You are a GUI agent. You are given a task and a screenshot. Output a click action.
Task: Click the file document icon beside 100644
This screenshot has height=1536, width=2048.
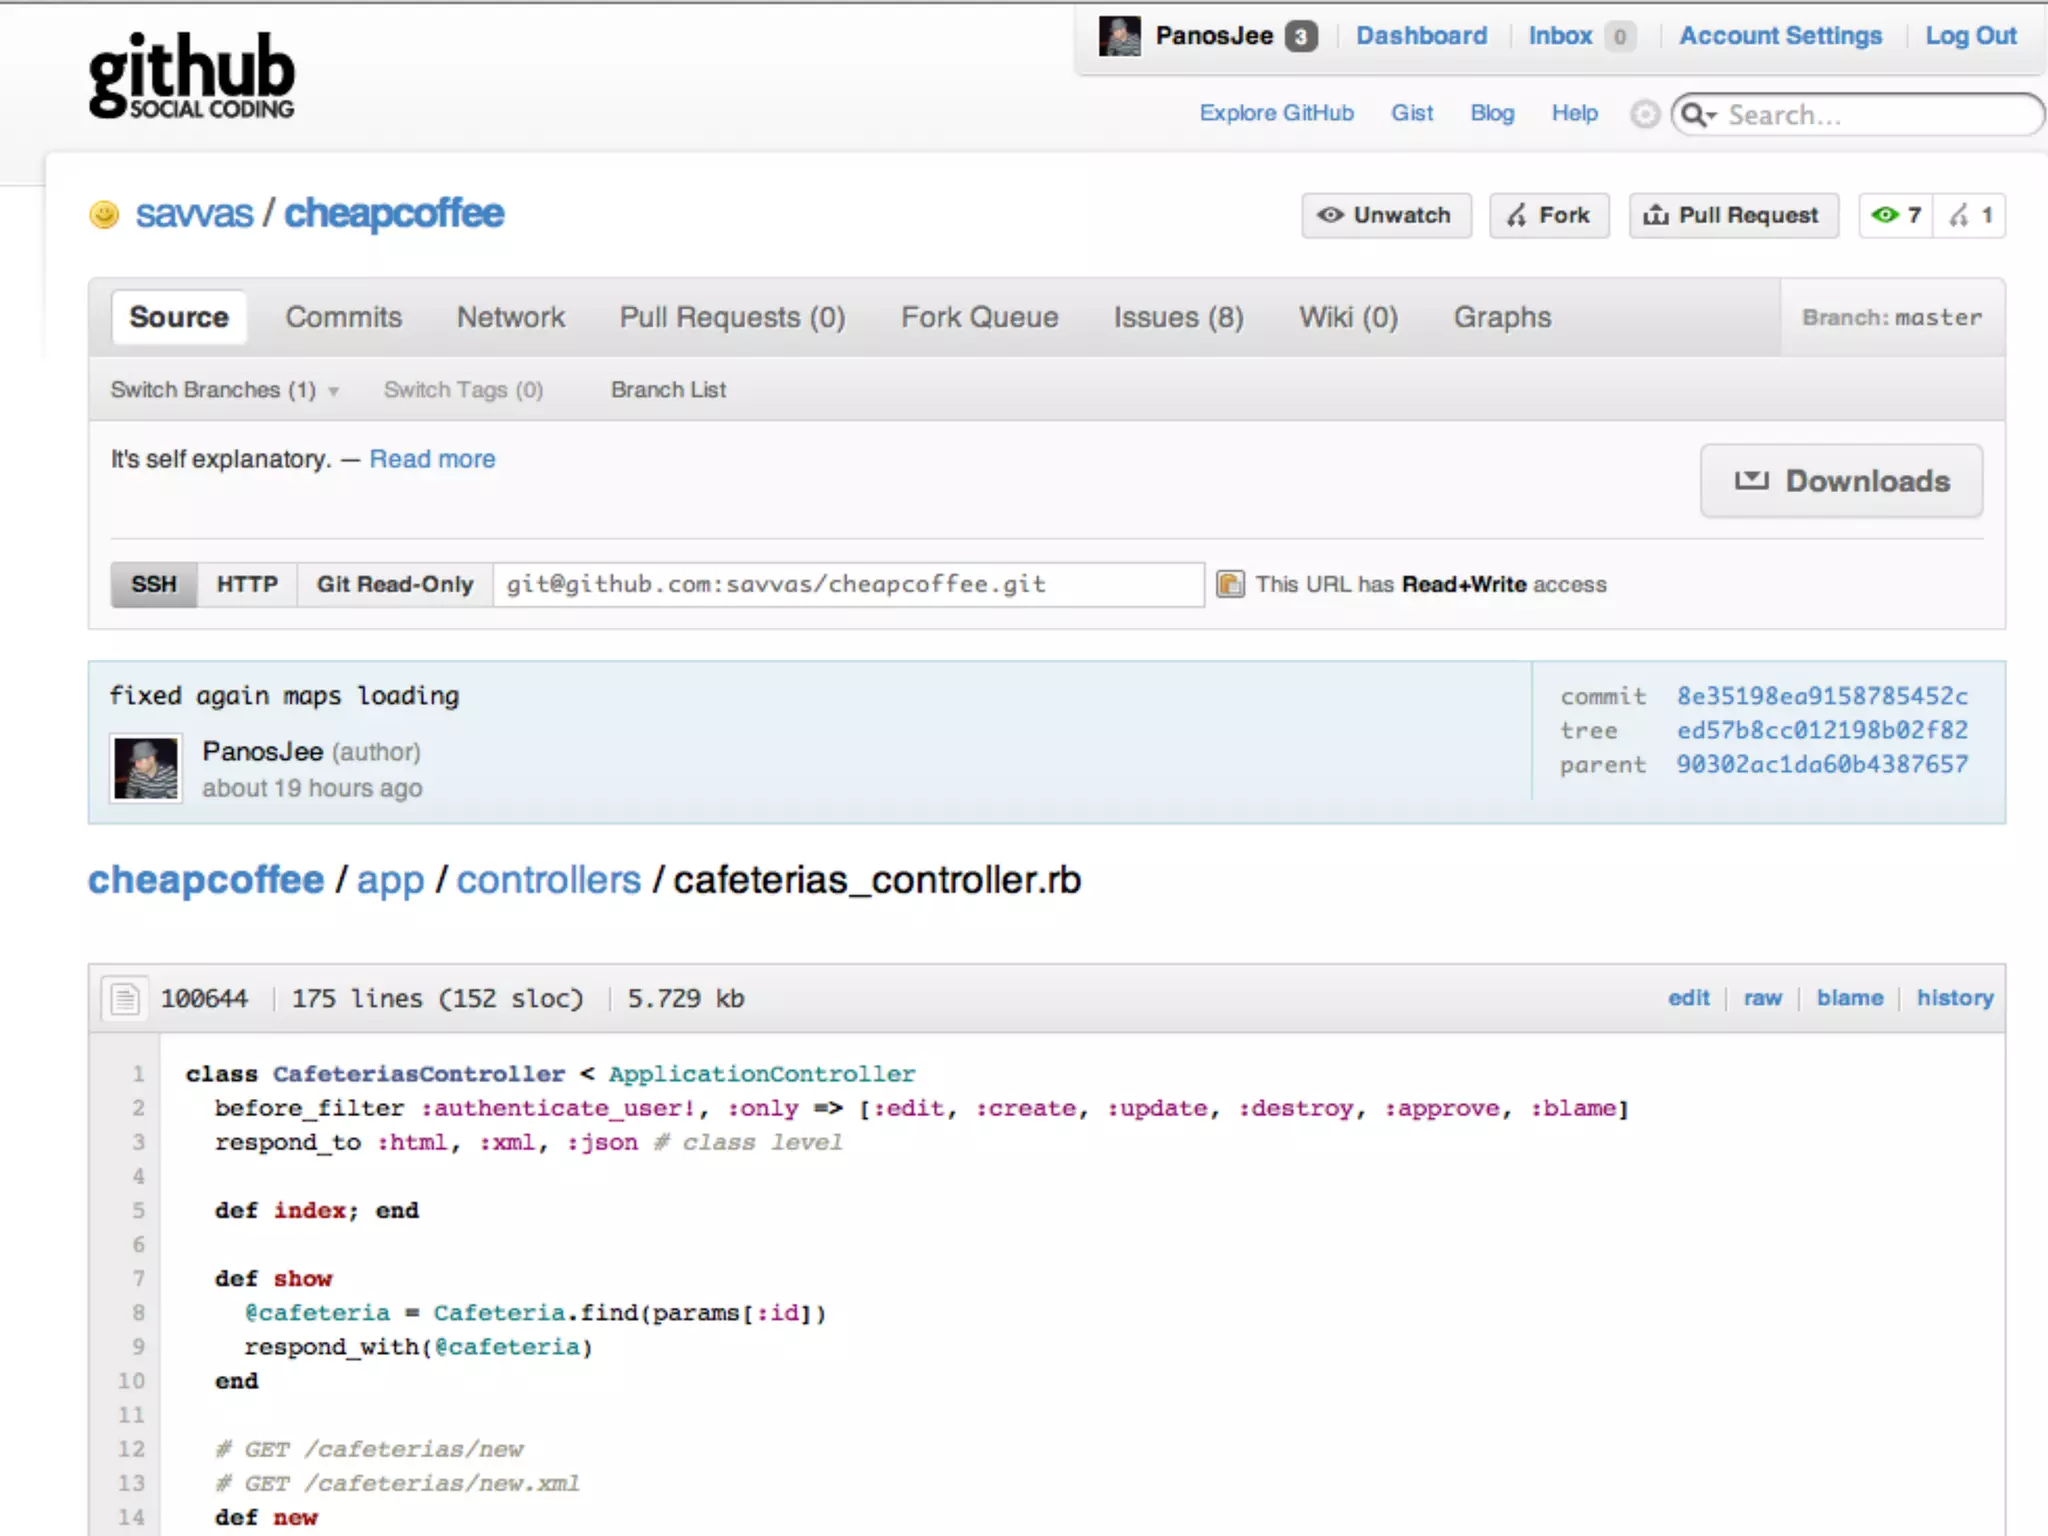pyautogui.click(x=126, y=998)
